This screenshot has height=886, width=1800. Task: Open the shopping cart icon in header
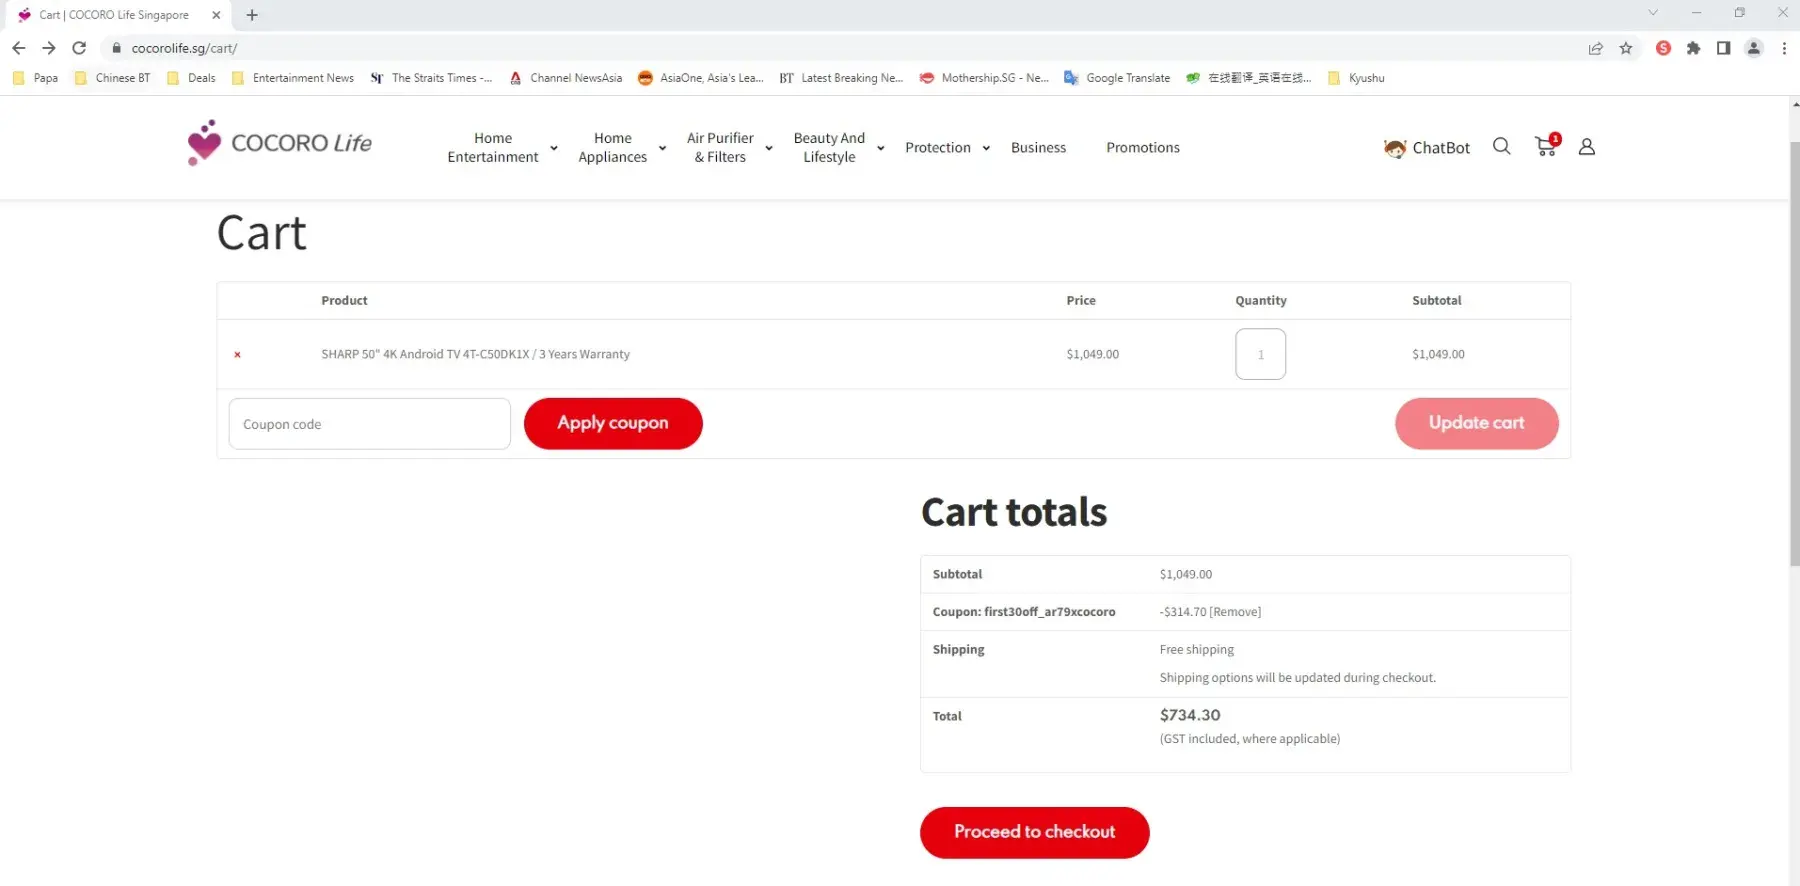point(1546,147)
